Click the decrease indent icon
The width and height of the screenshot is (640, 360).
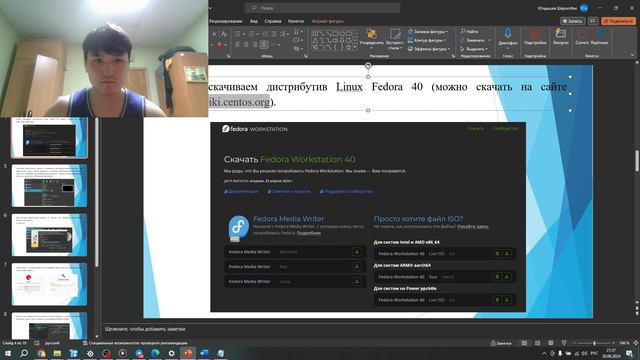[265, 34]
